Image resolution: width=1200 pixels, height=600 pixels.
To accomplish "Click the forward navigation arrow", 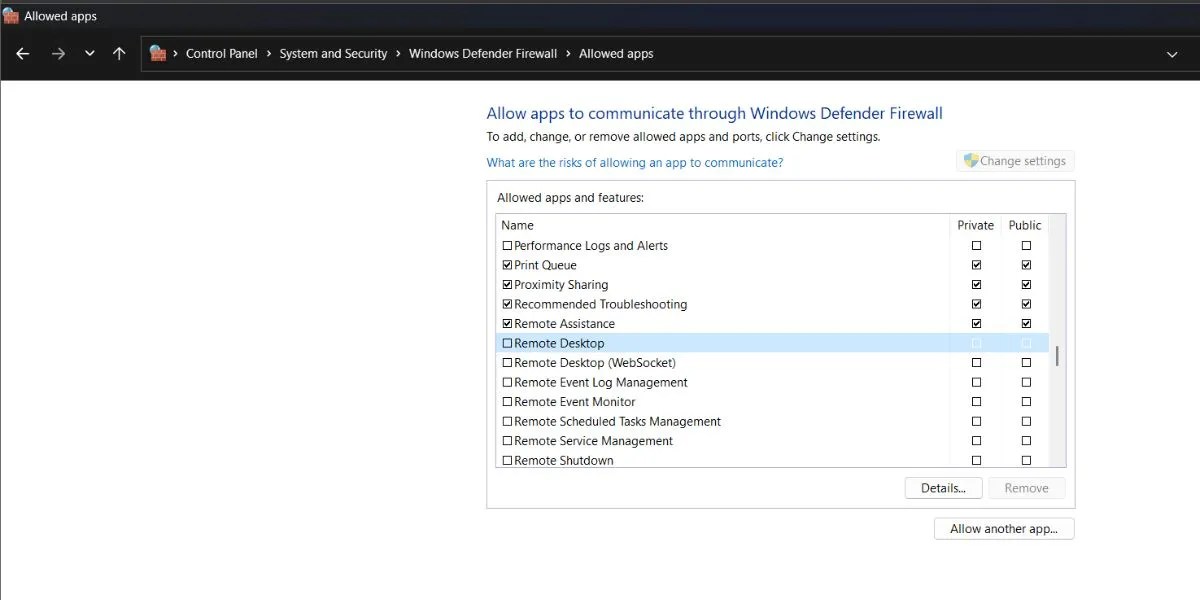I will 57,53.
